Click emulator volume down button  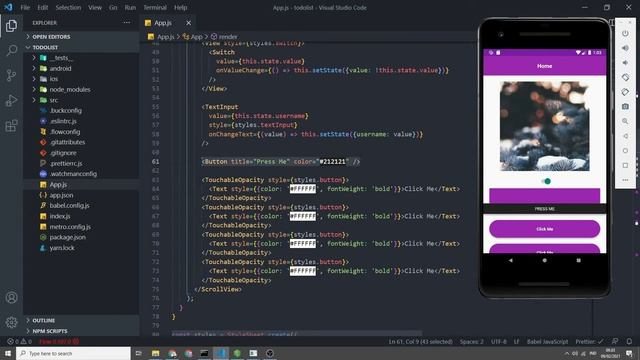625,63
